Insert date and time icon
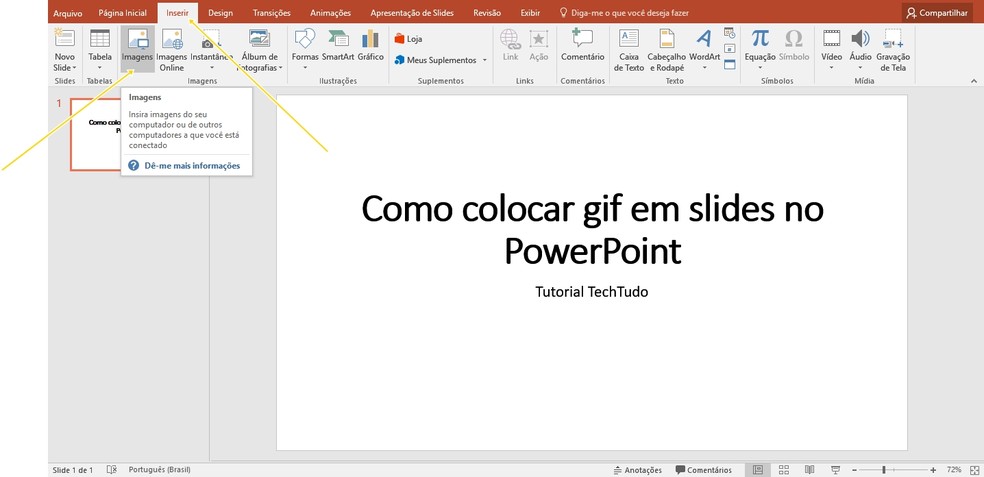The width and height of the screenshot is (984, 477). tap(729, 33)
